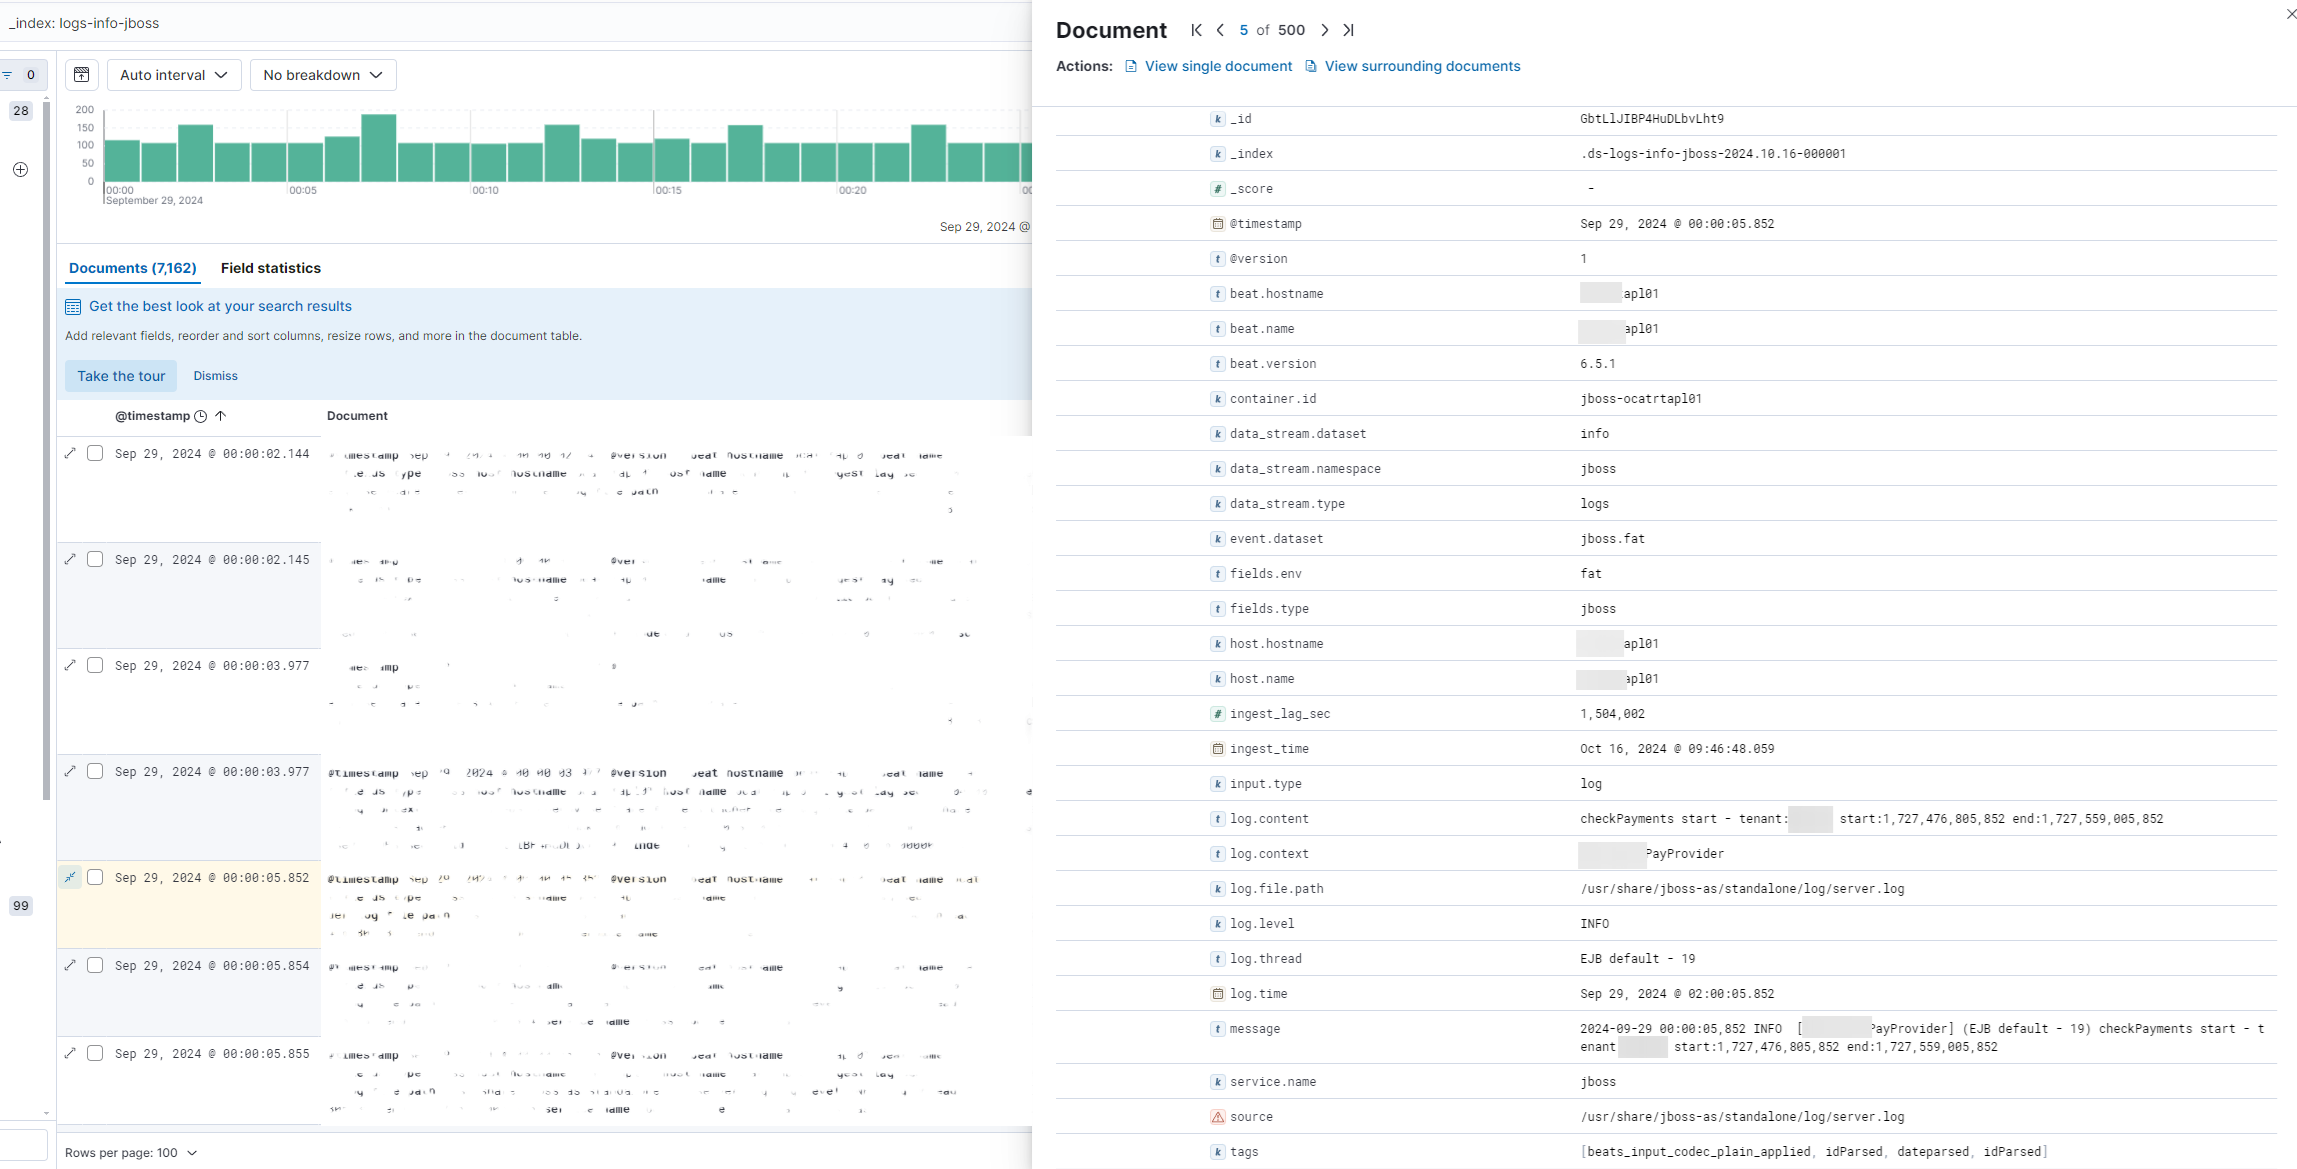The width and height of the screenshot is (2297, 1169).
Task: Click the hide chart calendar icon
Action: (82, 75)
